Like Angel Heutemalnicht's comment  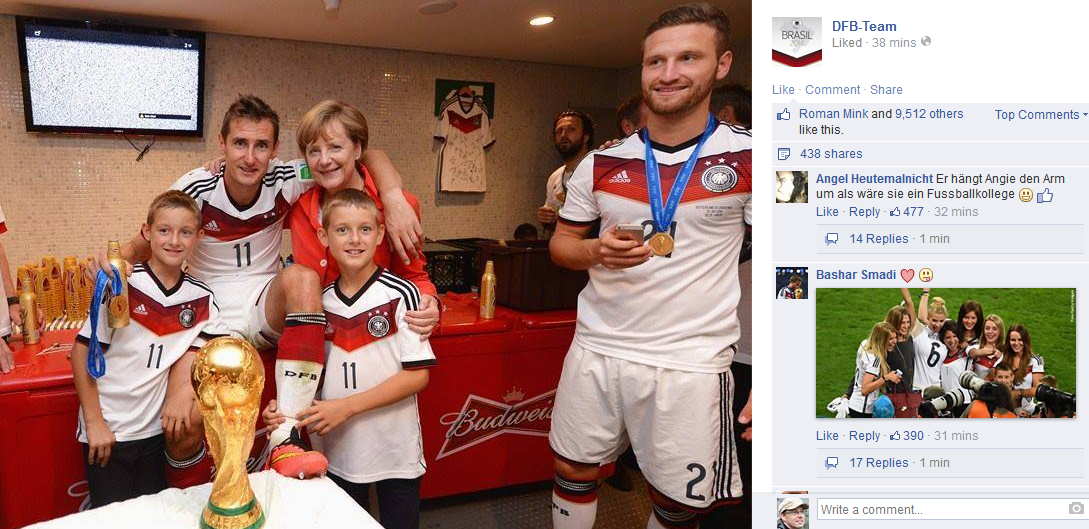coord(827,212)
